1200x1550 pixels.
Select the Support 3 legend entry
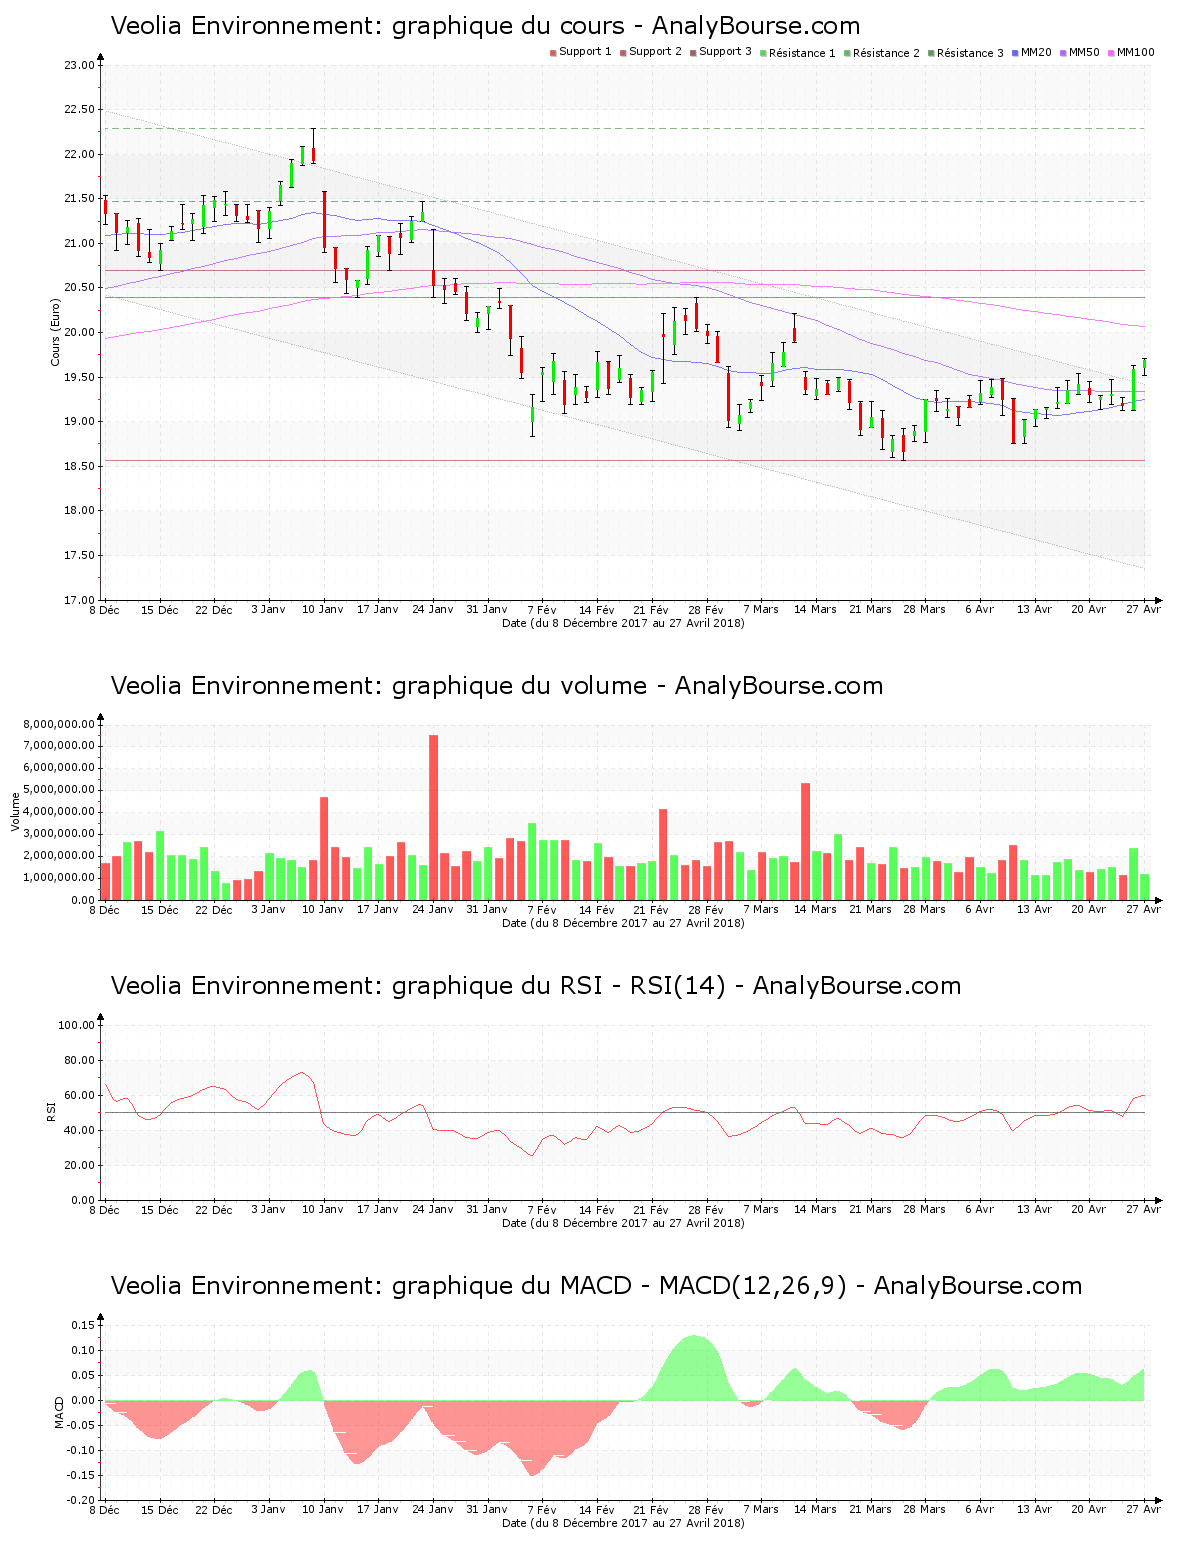[x=720, y=52]
